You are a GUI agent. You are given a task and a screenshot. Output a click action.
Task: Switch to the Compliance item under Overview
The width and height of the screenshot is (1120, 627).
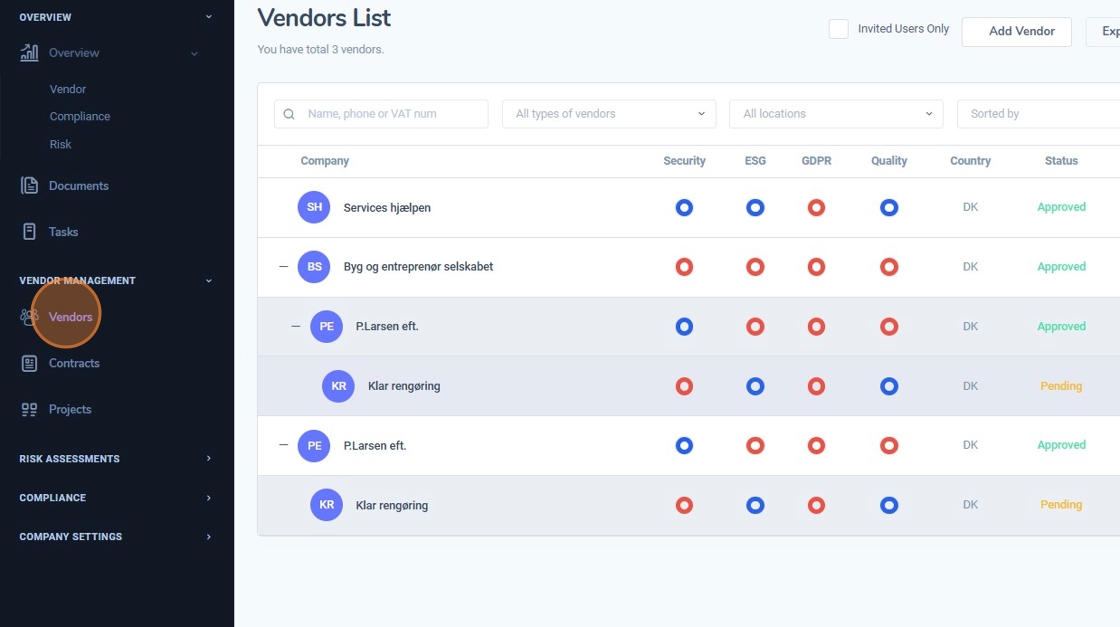click(x=80, y=116)
